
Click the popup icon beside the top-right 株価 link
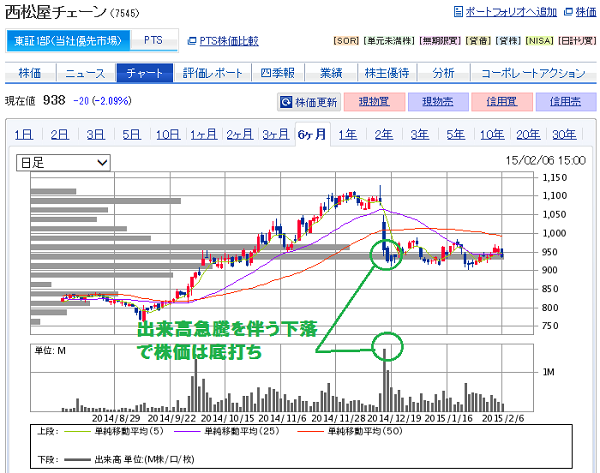pos(568,12)
